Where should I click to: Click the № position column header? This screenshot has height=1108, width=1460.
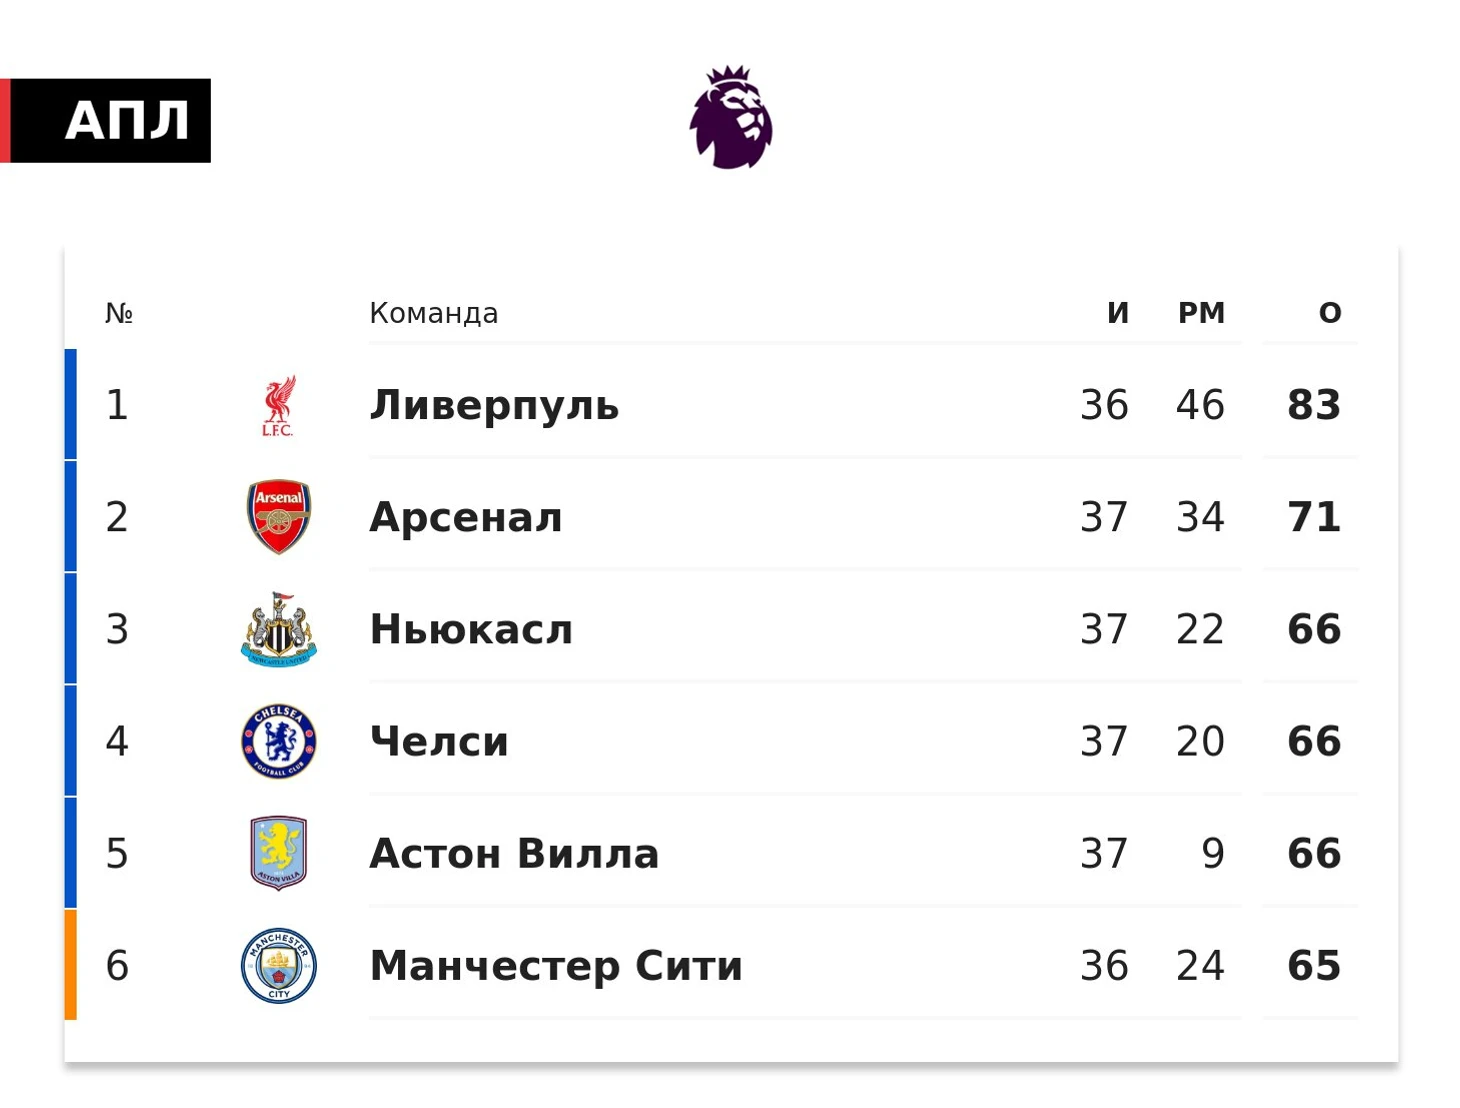[x=119, y=313]
